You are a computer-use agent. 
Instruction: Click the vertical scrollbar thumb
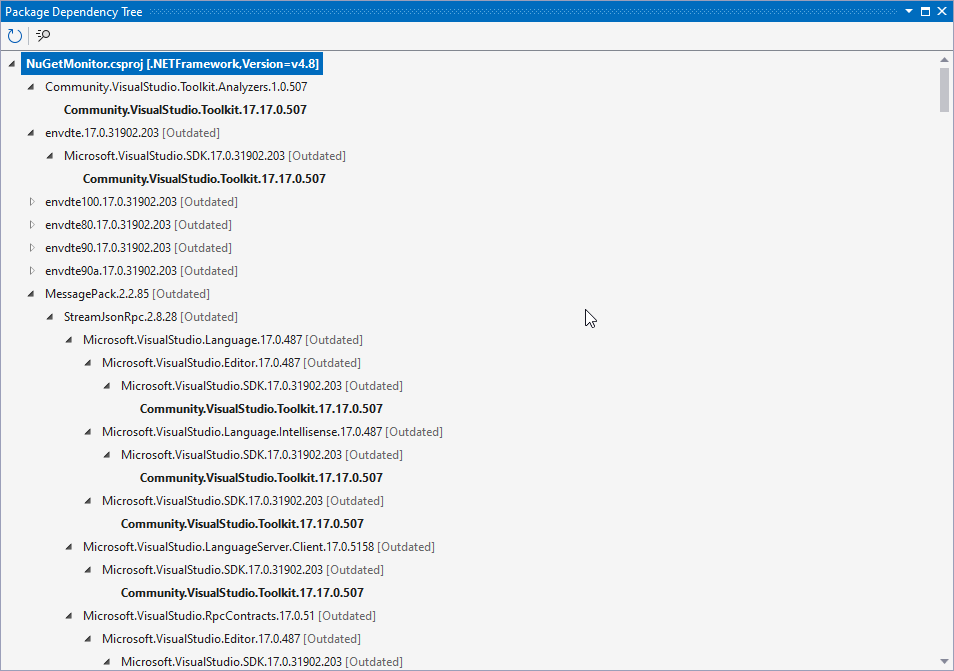(944, 90)
